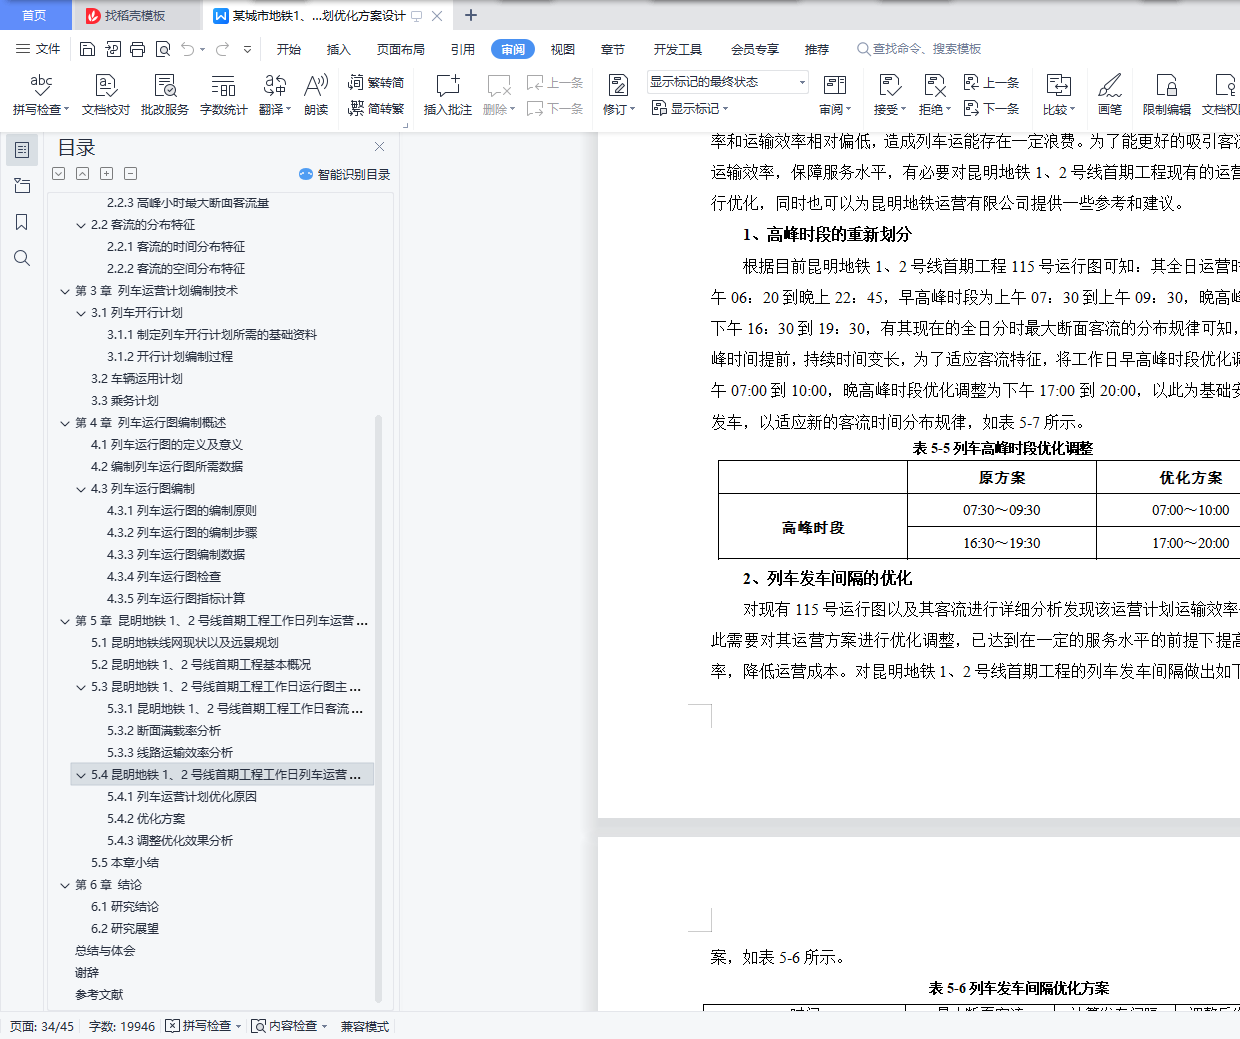Open the 翻译 translate tool

(x=274, y=95)
